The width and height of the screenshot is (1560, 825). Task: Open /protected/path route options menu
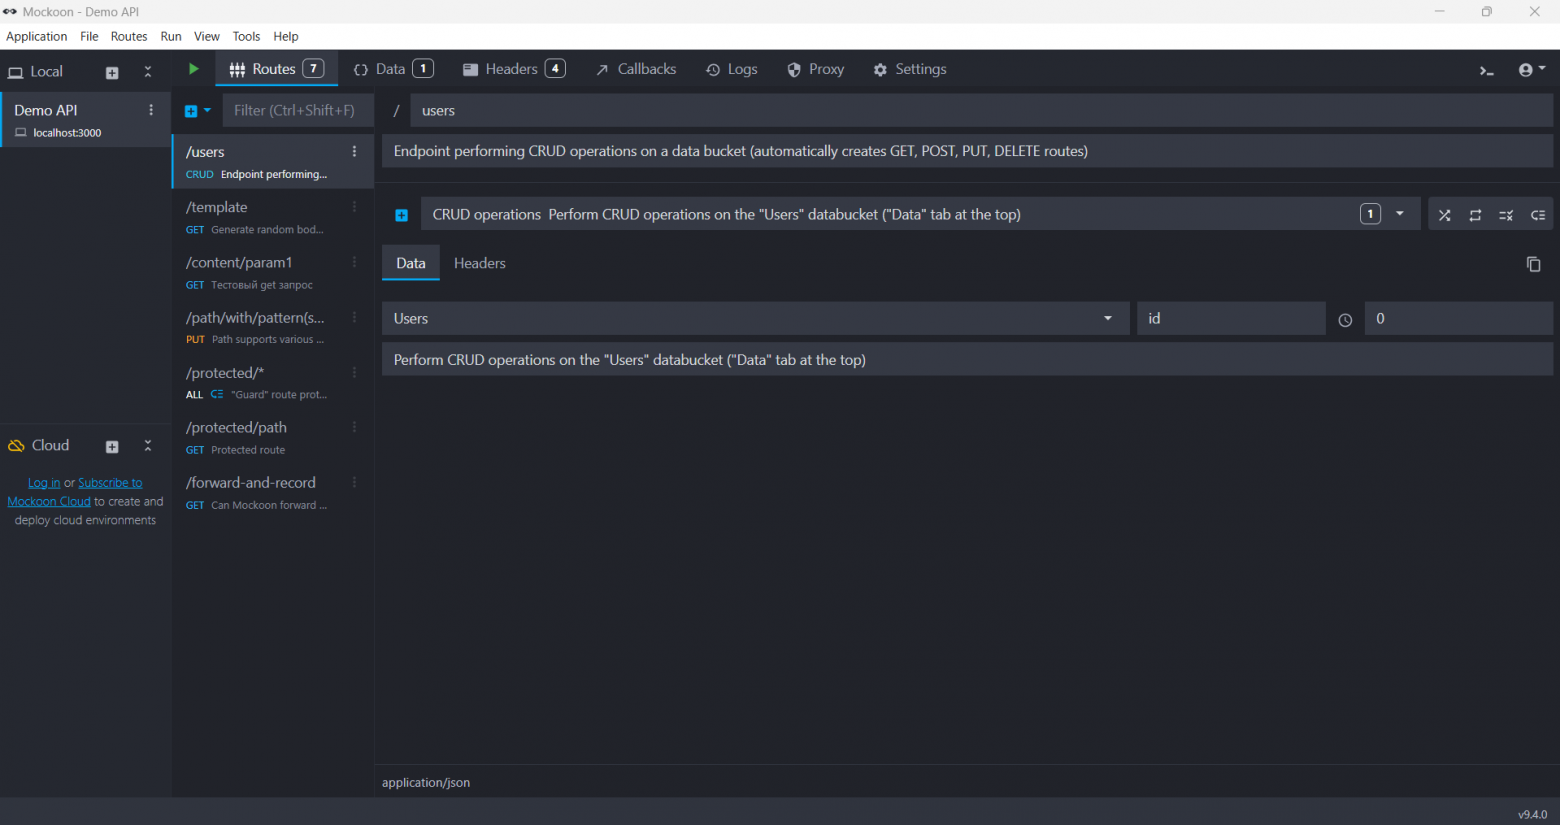coord(354,427)
